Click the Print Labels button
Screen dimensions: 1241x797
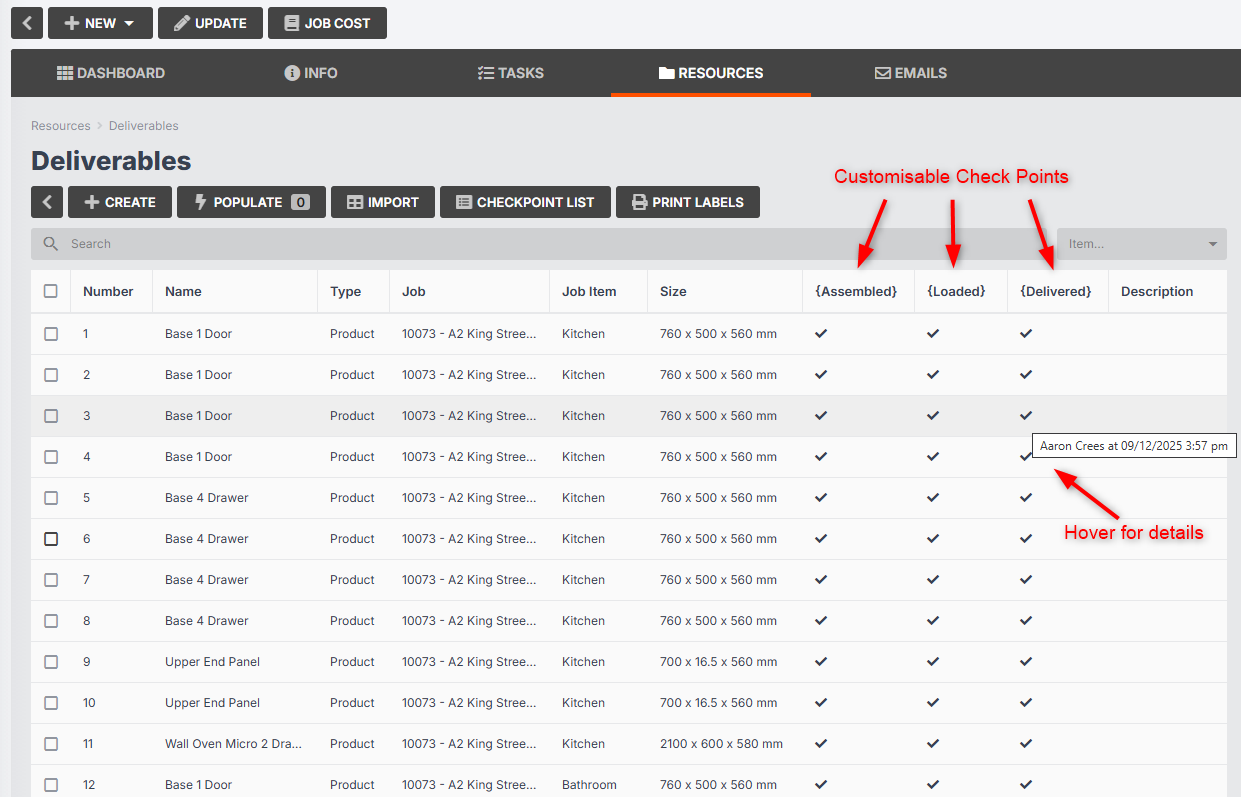[687, 202]
